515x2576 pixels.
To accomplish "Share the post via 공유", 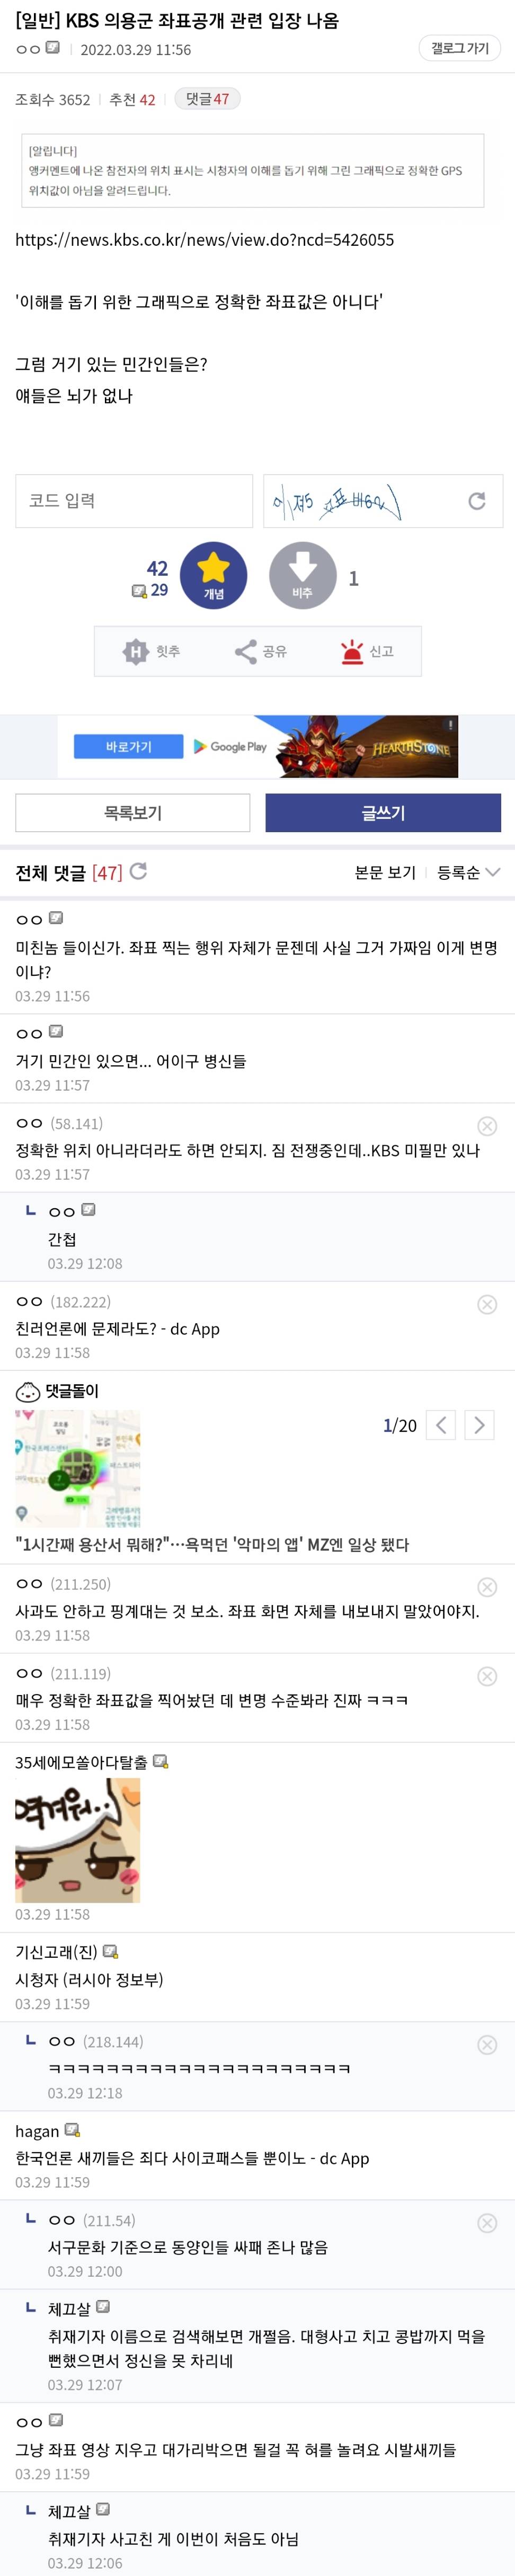I will [260, 652].
